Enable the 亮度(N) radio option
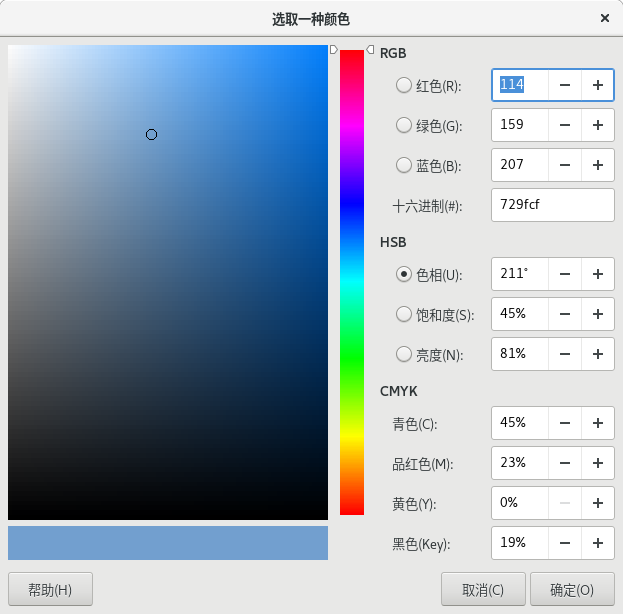Image resolution: width=623 pixels, height=614 pixels. (x=404, y=354)
